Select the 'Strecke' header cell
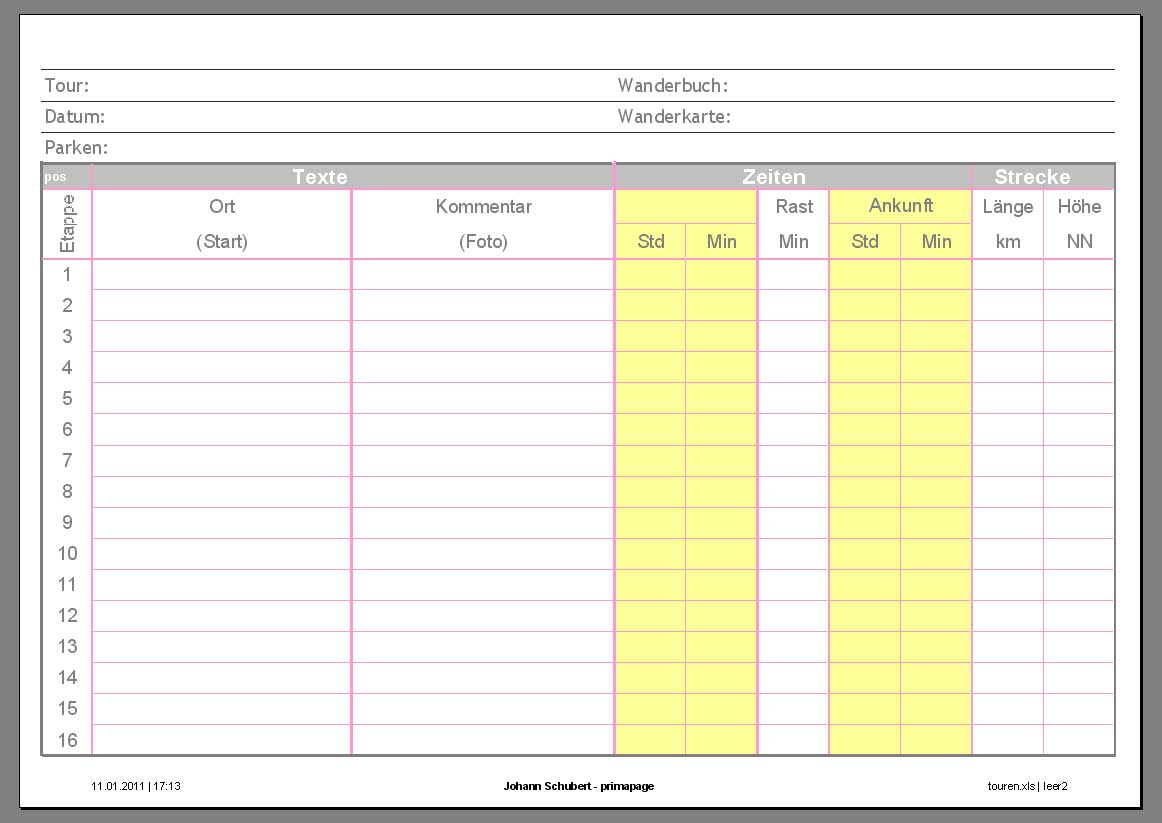 pyautogui.click(x=1043, y=176)
